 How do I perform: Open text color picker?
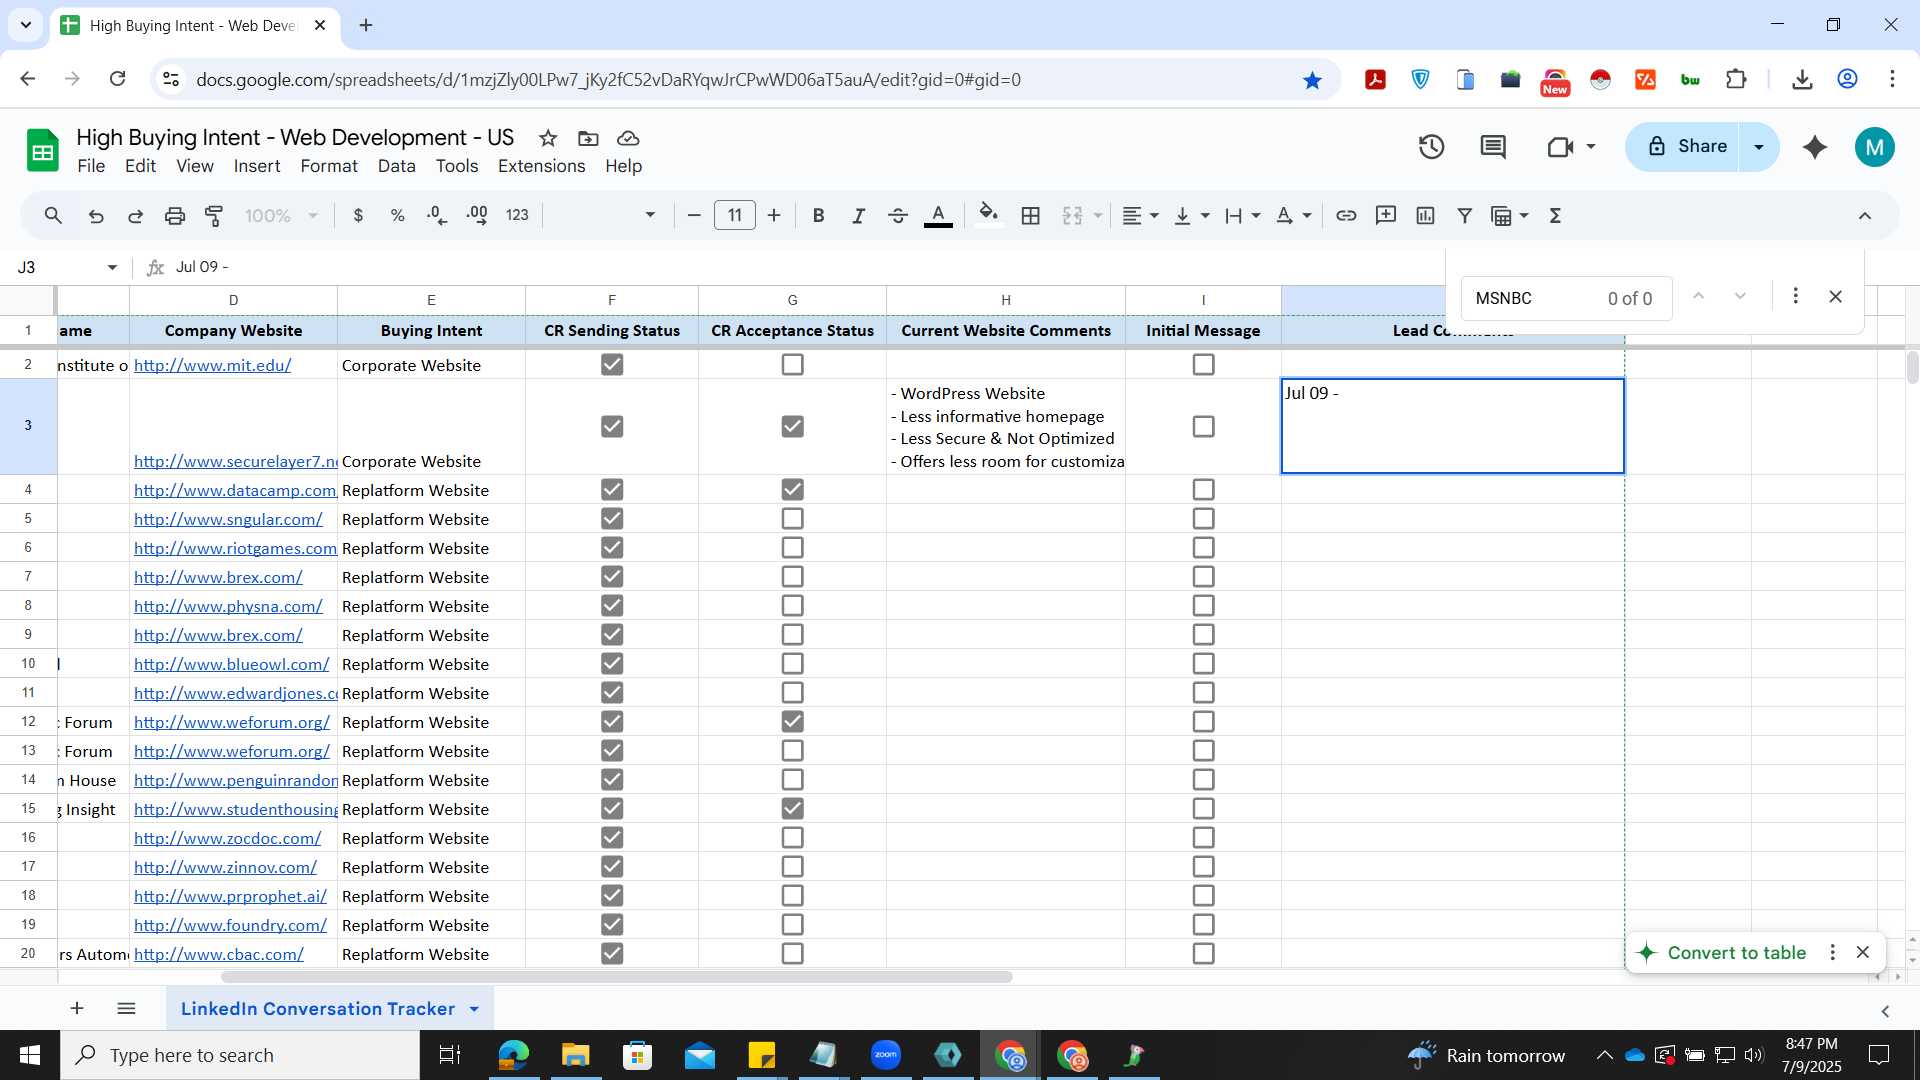[938, 216]
